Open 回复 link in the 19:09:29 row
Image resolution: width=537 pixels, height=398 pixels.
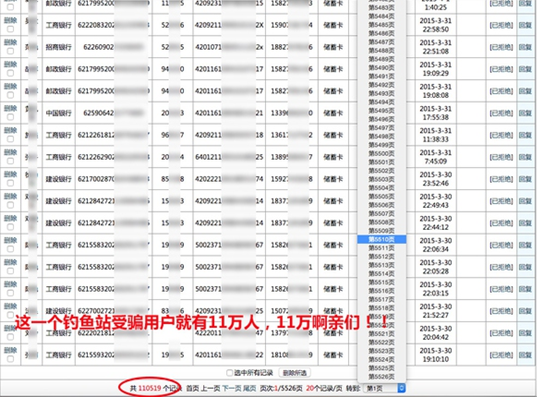click(x=525, y=69)
